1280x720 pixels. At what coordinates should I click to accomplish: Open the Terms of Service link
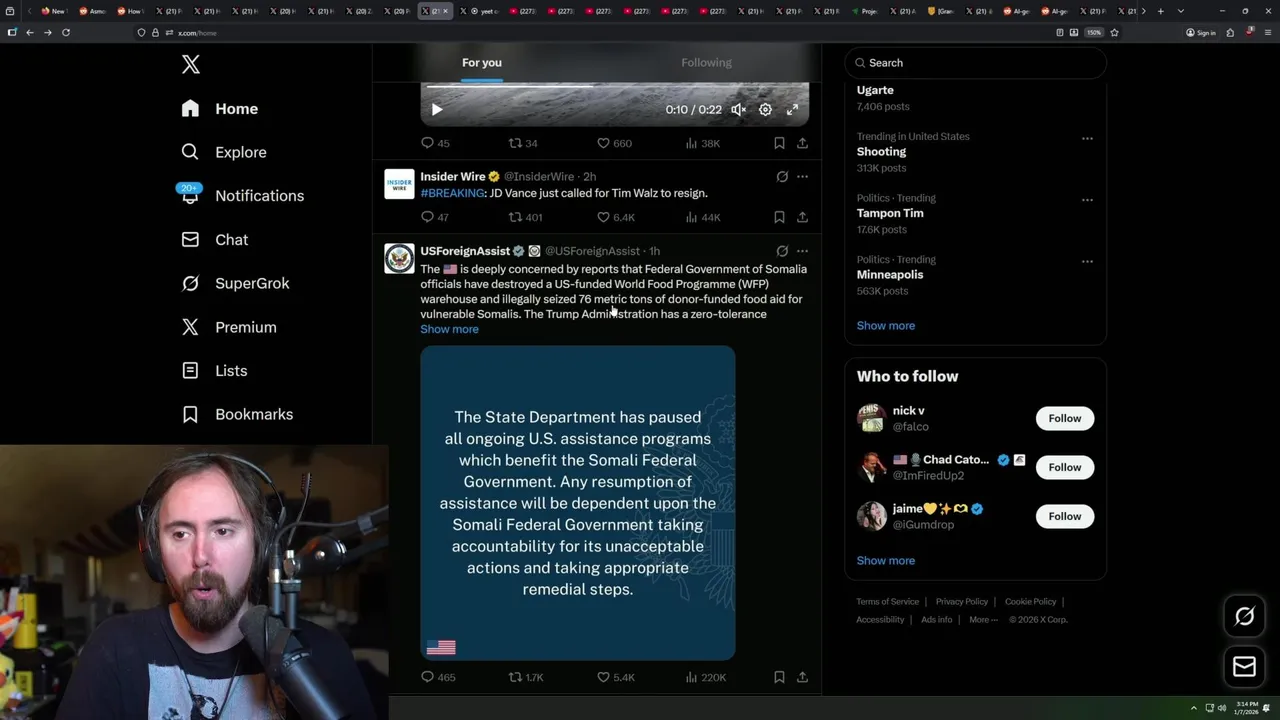[x=887, y=602]
